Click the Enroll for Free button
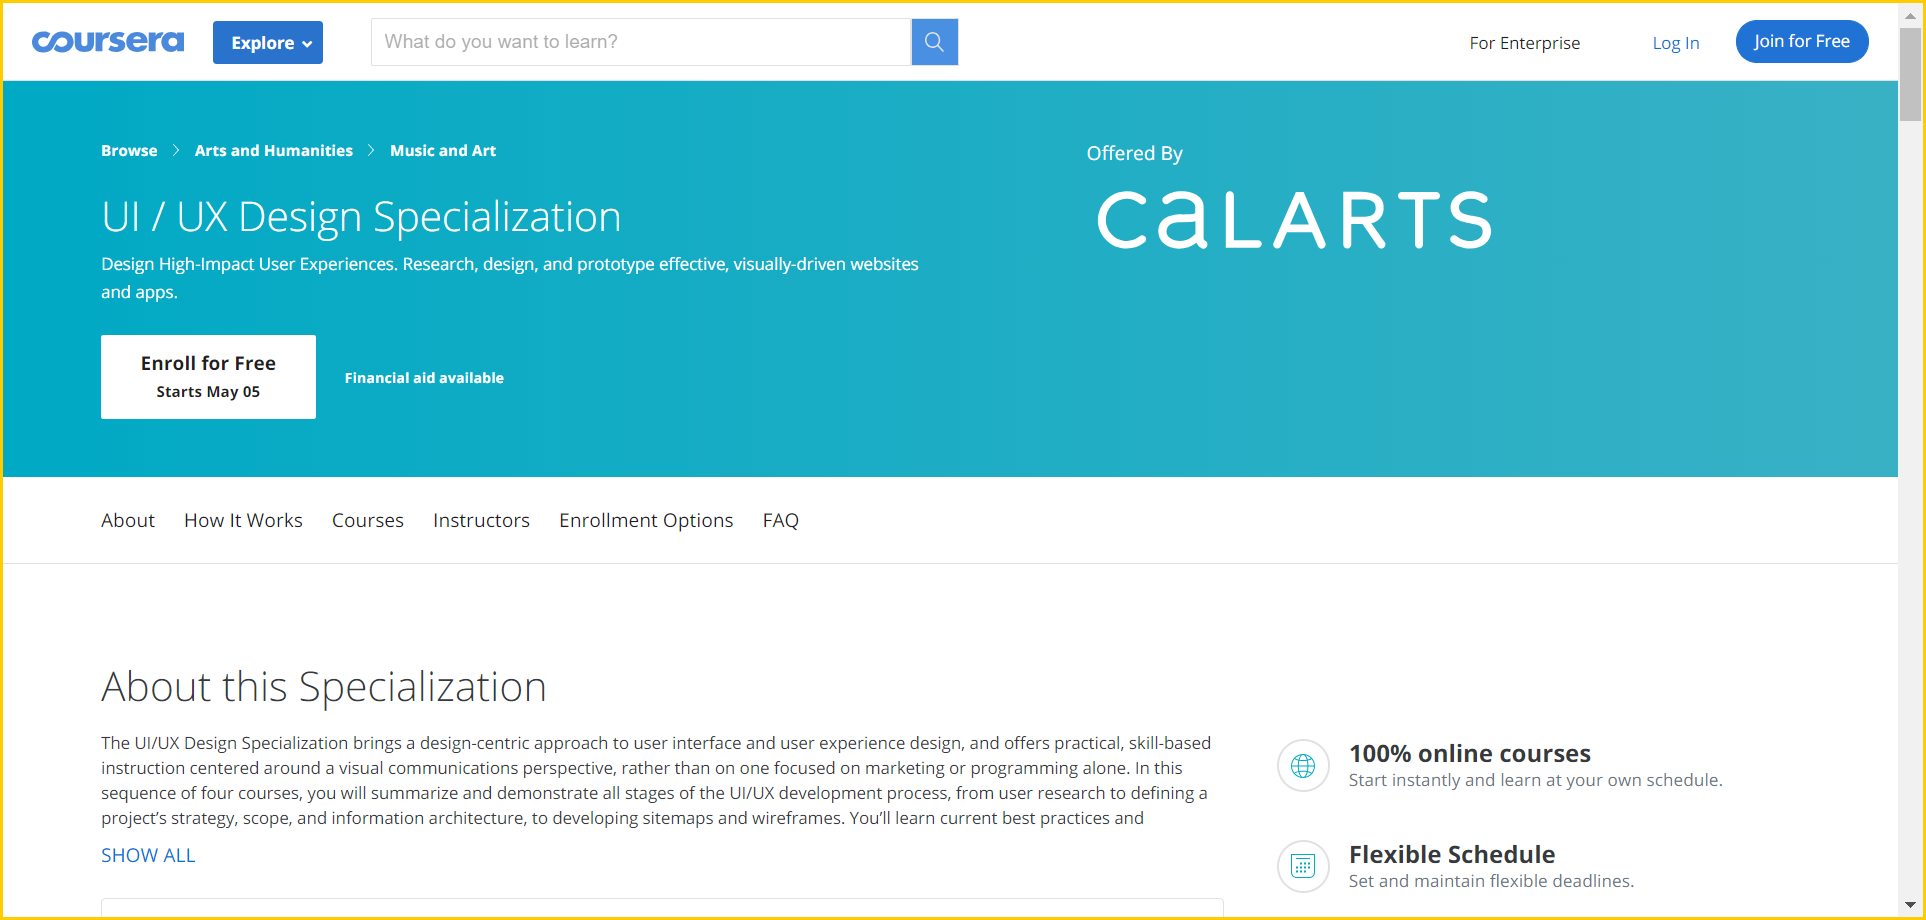This screenshot has height=920, width=1926. [208, 377]
